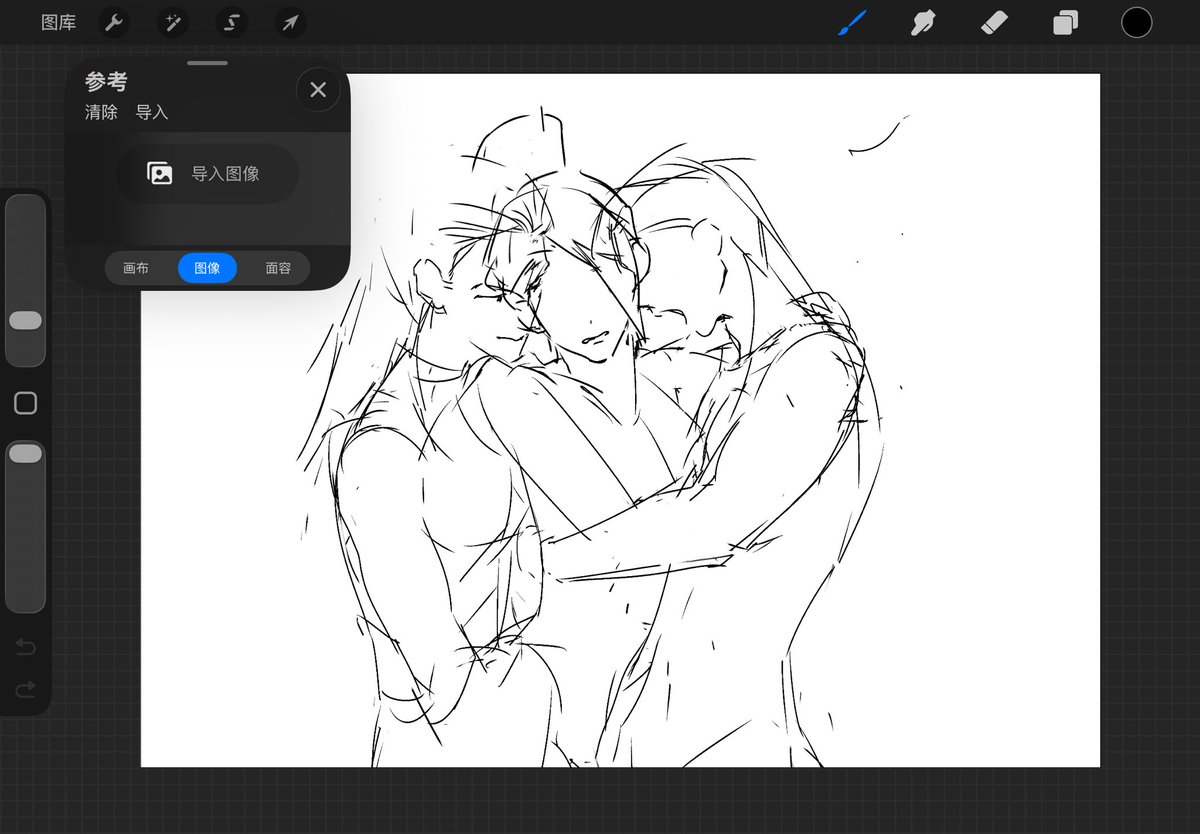Click the brush opacity slider
Screen dimensions: 1200x834
(x=25, y=526)
